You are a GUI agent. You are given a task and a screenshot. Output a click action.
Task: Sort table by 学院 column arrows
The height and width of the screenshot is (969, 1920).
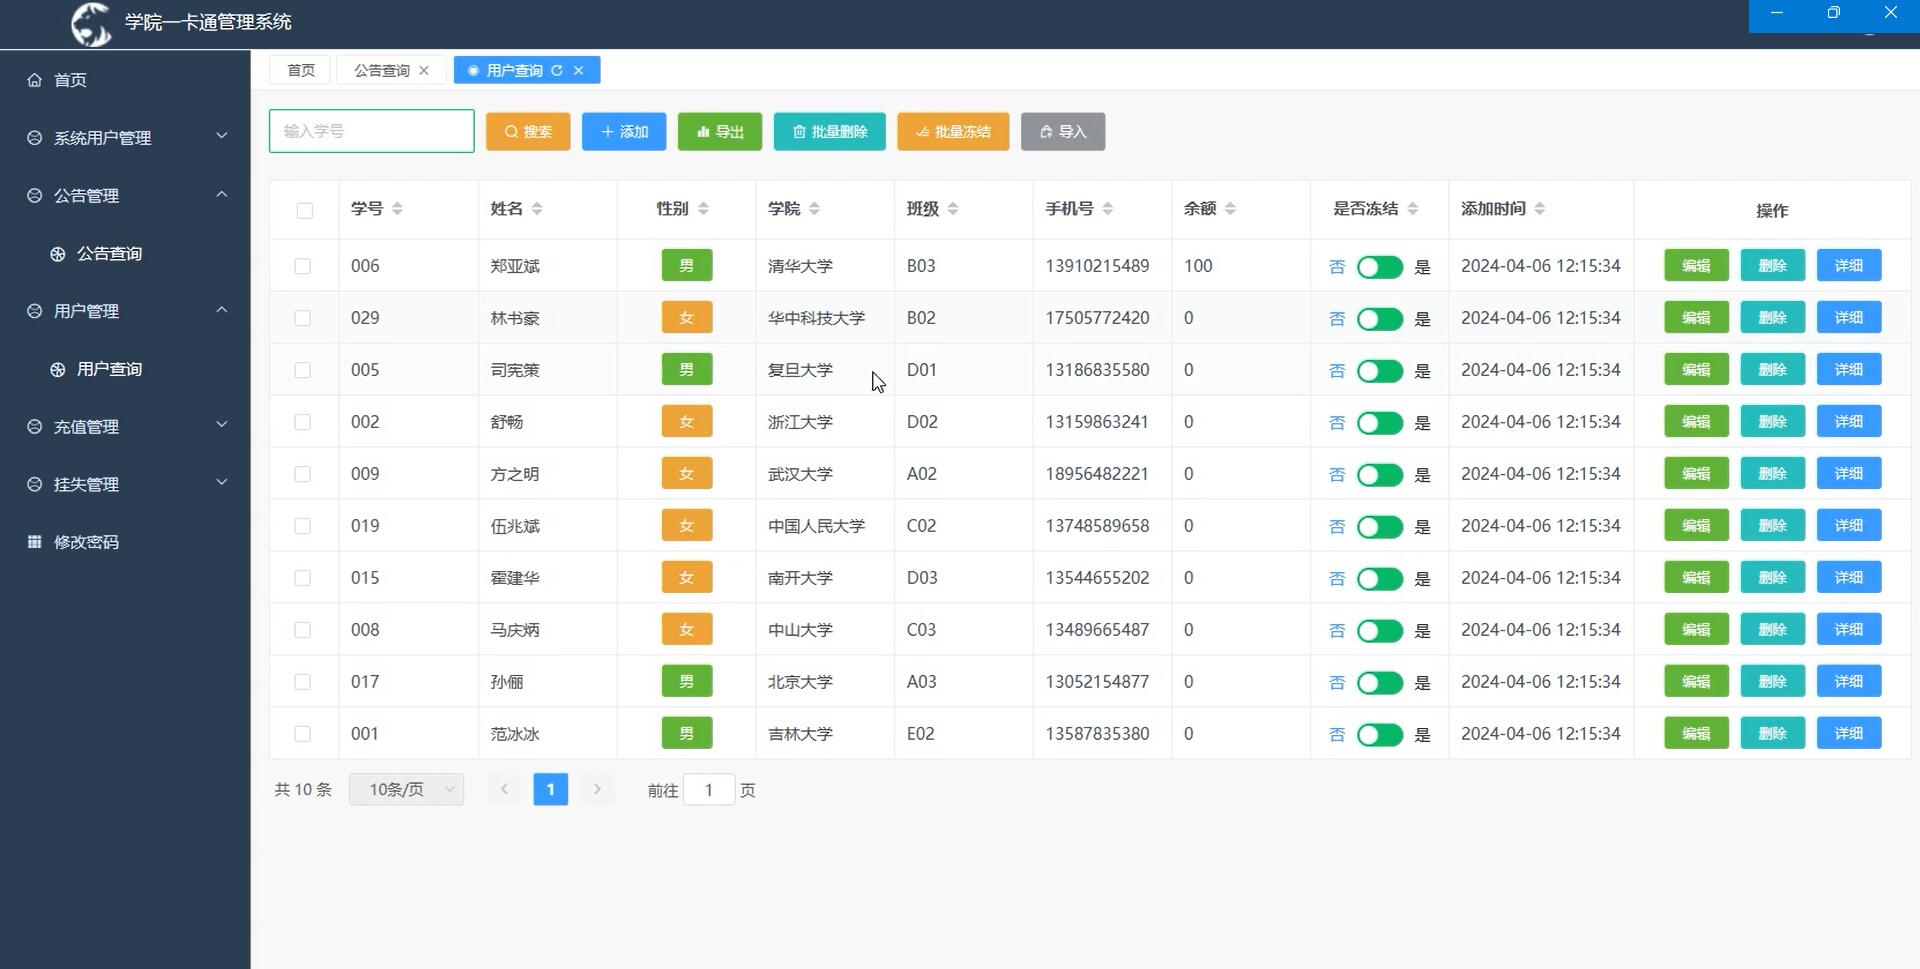pos(814,208)
